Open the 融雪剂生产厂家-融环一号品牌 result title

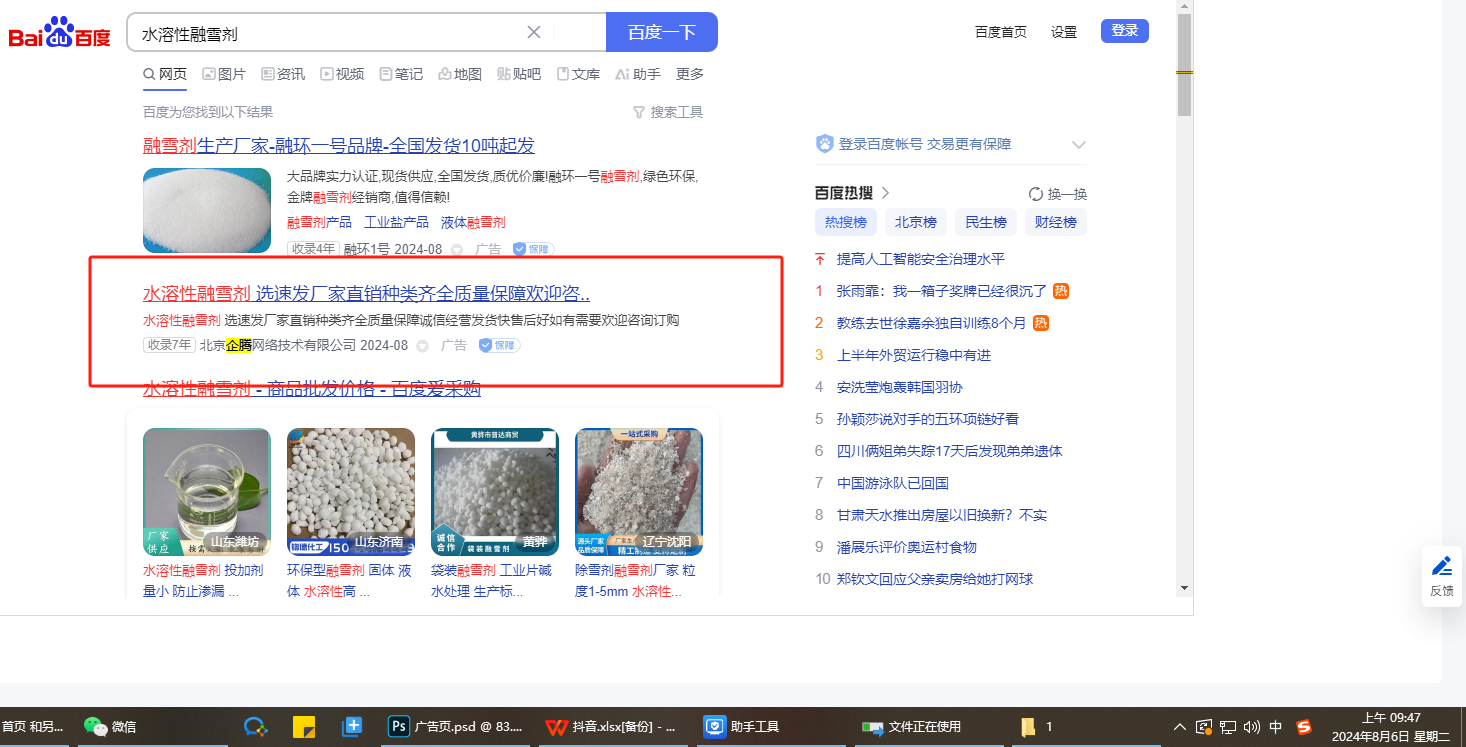pyautogui.click(x=339, y=146)
